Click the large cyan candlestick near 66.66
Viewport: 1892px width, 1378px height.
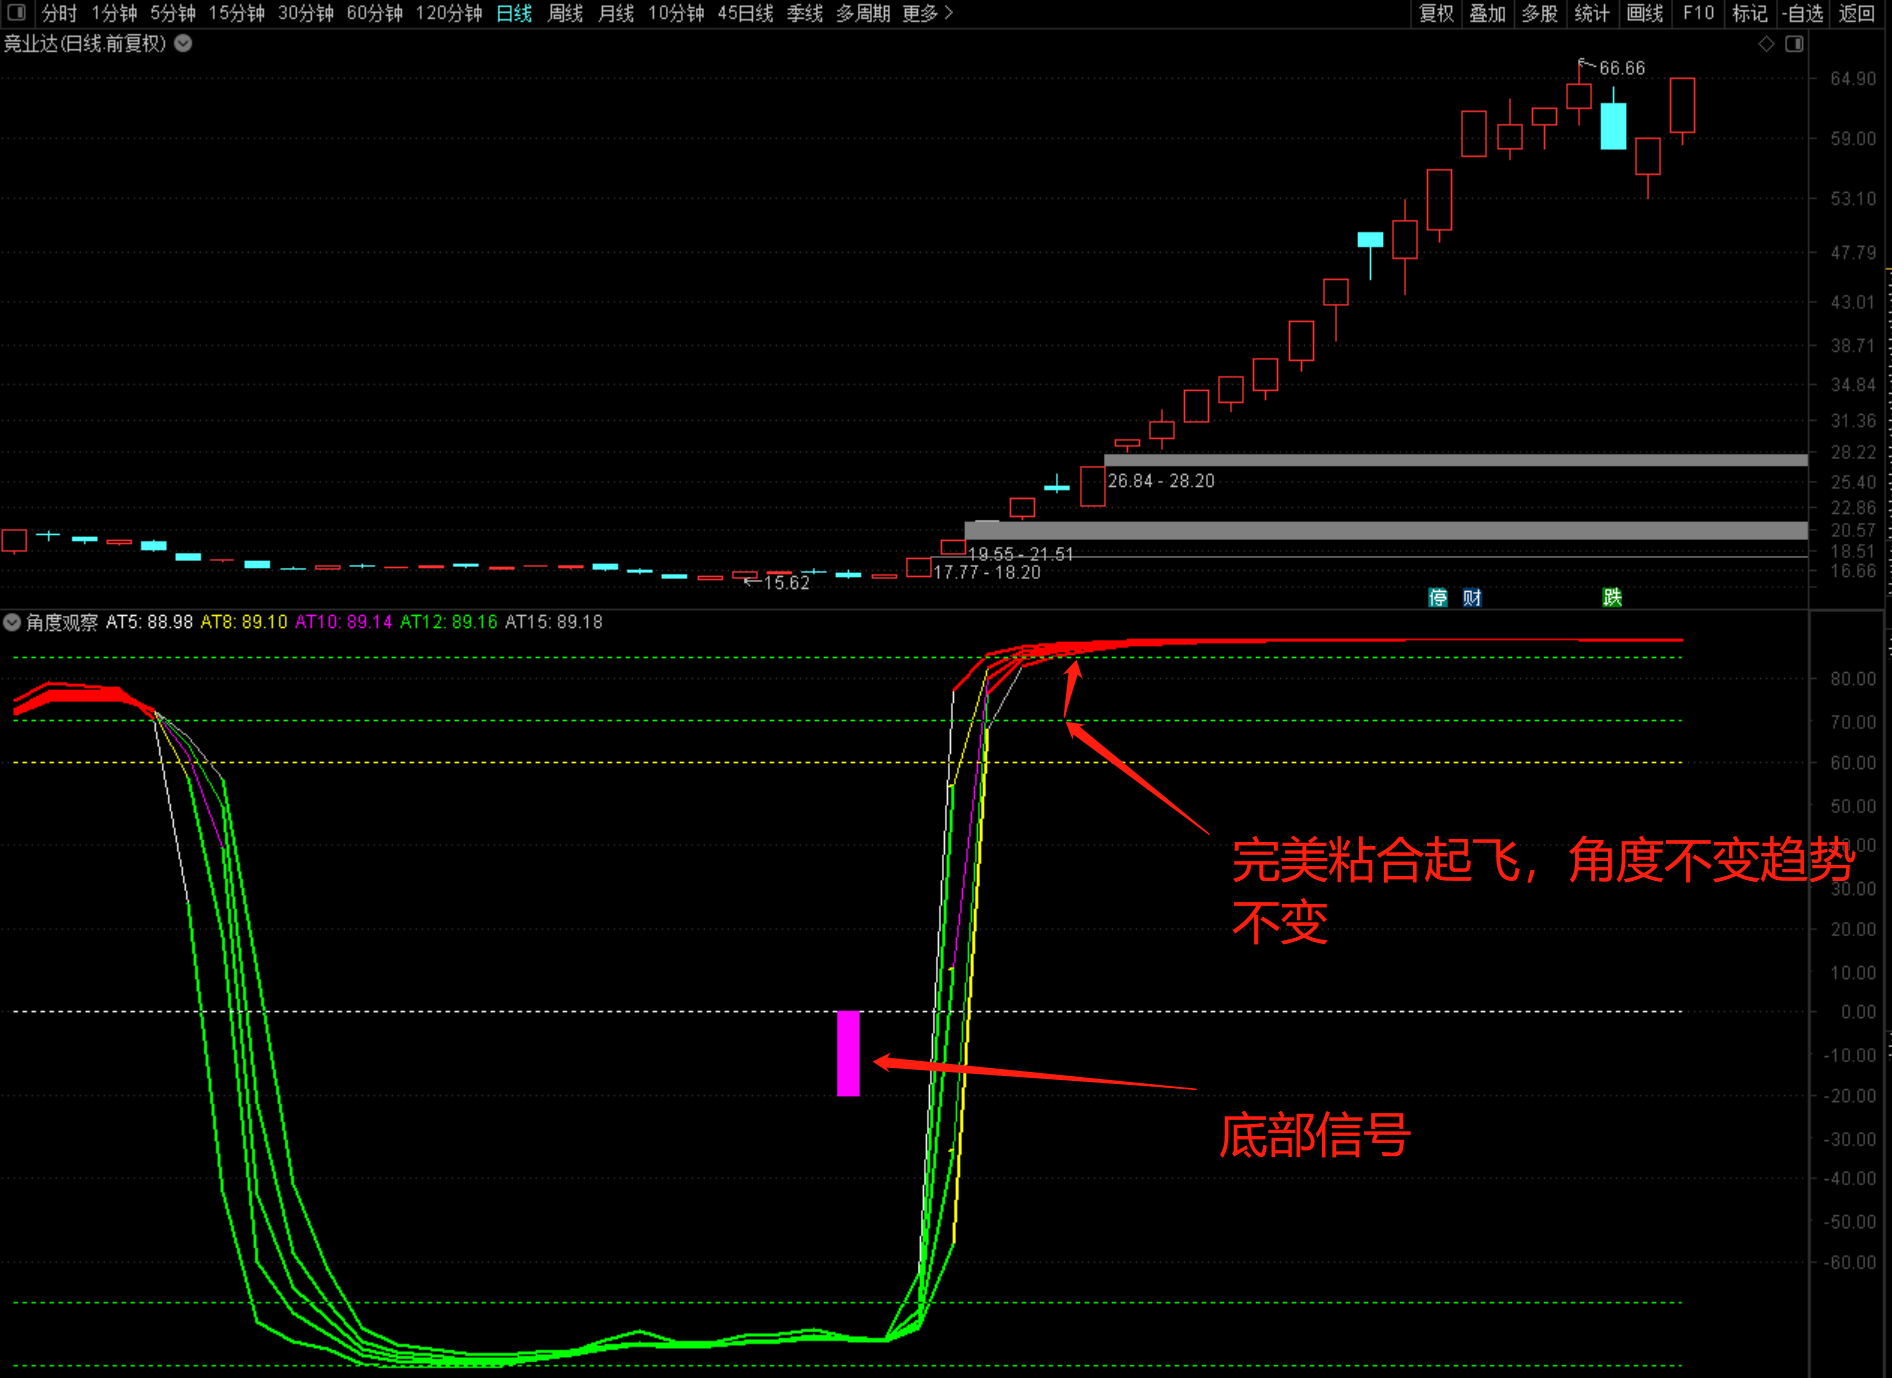[x=1613, y=126]
